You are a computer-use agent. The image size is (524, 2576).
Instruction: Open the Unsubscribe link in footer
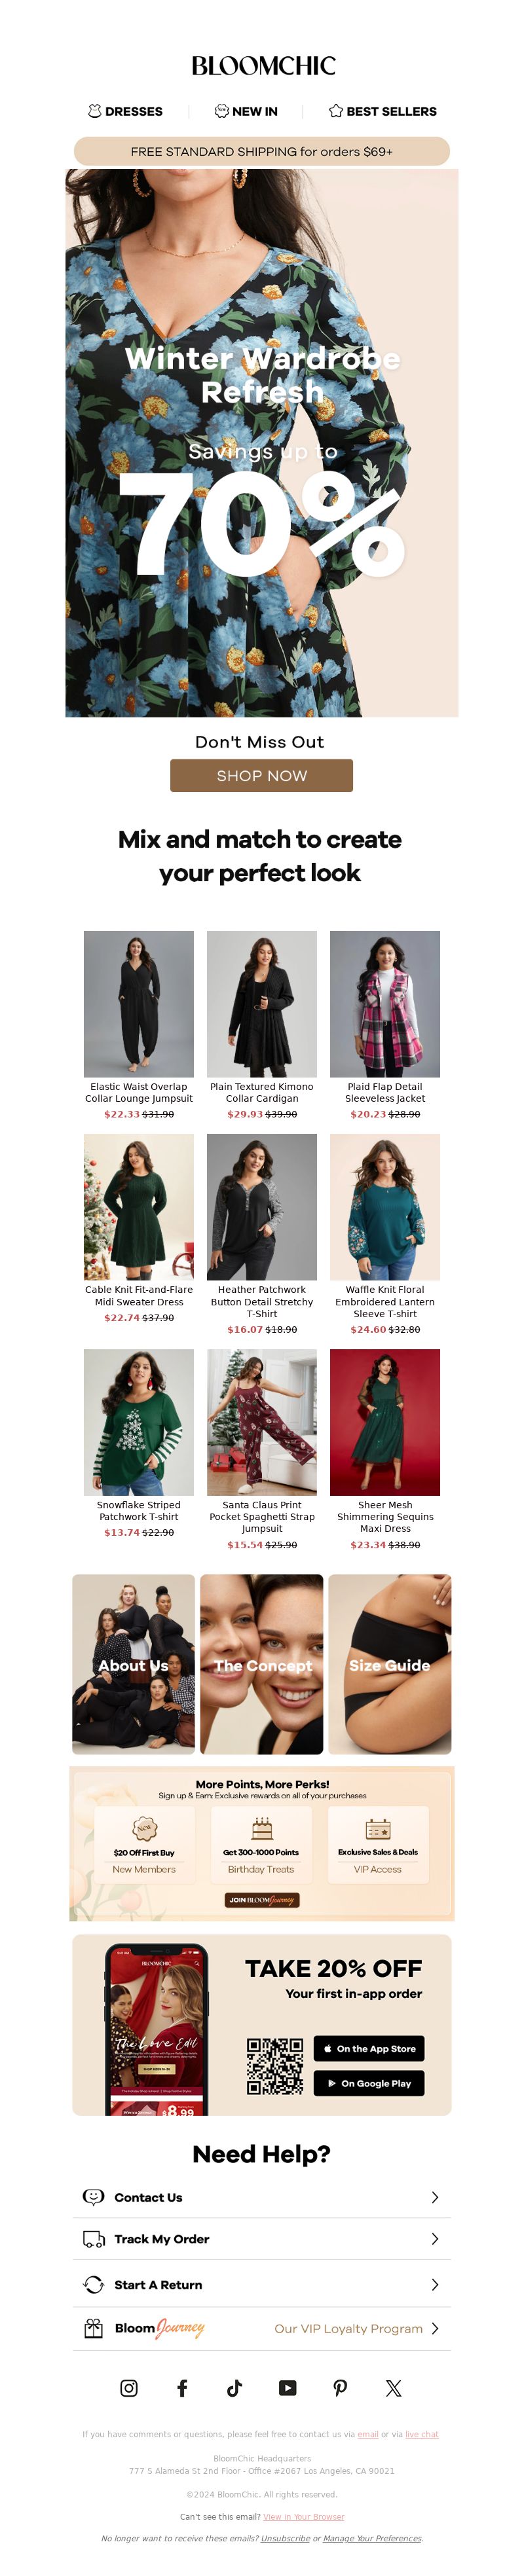[285, 2539]
